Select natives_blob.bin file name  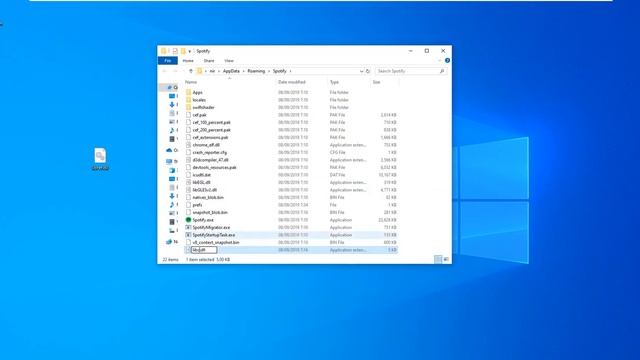[208, 197]
